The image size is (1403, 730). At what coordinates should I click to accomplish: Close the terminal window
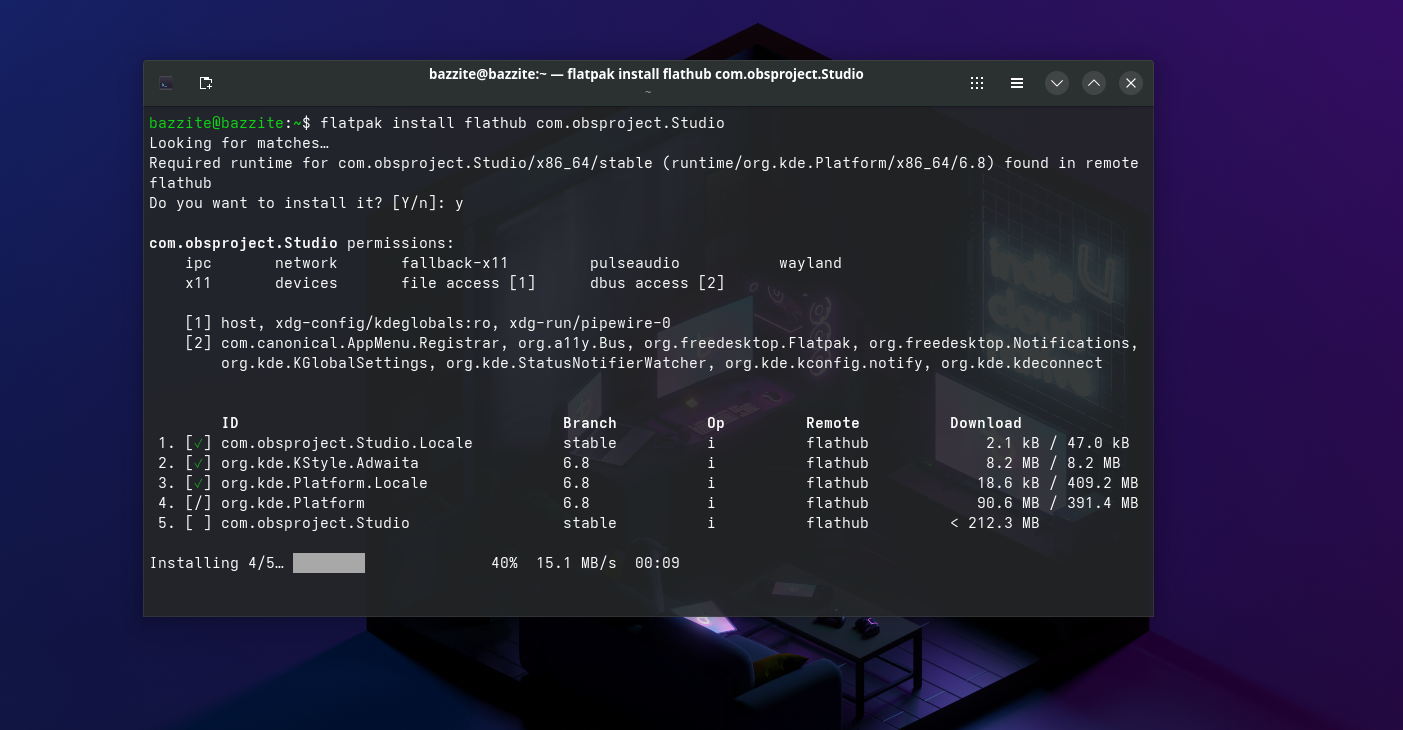(1131, 83)
